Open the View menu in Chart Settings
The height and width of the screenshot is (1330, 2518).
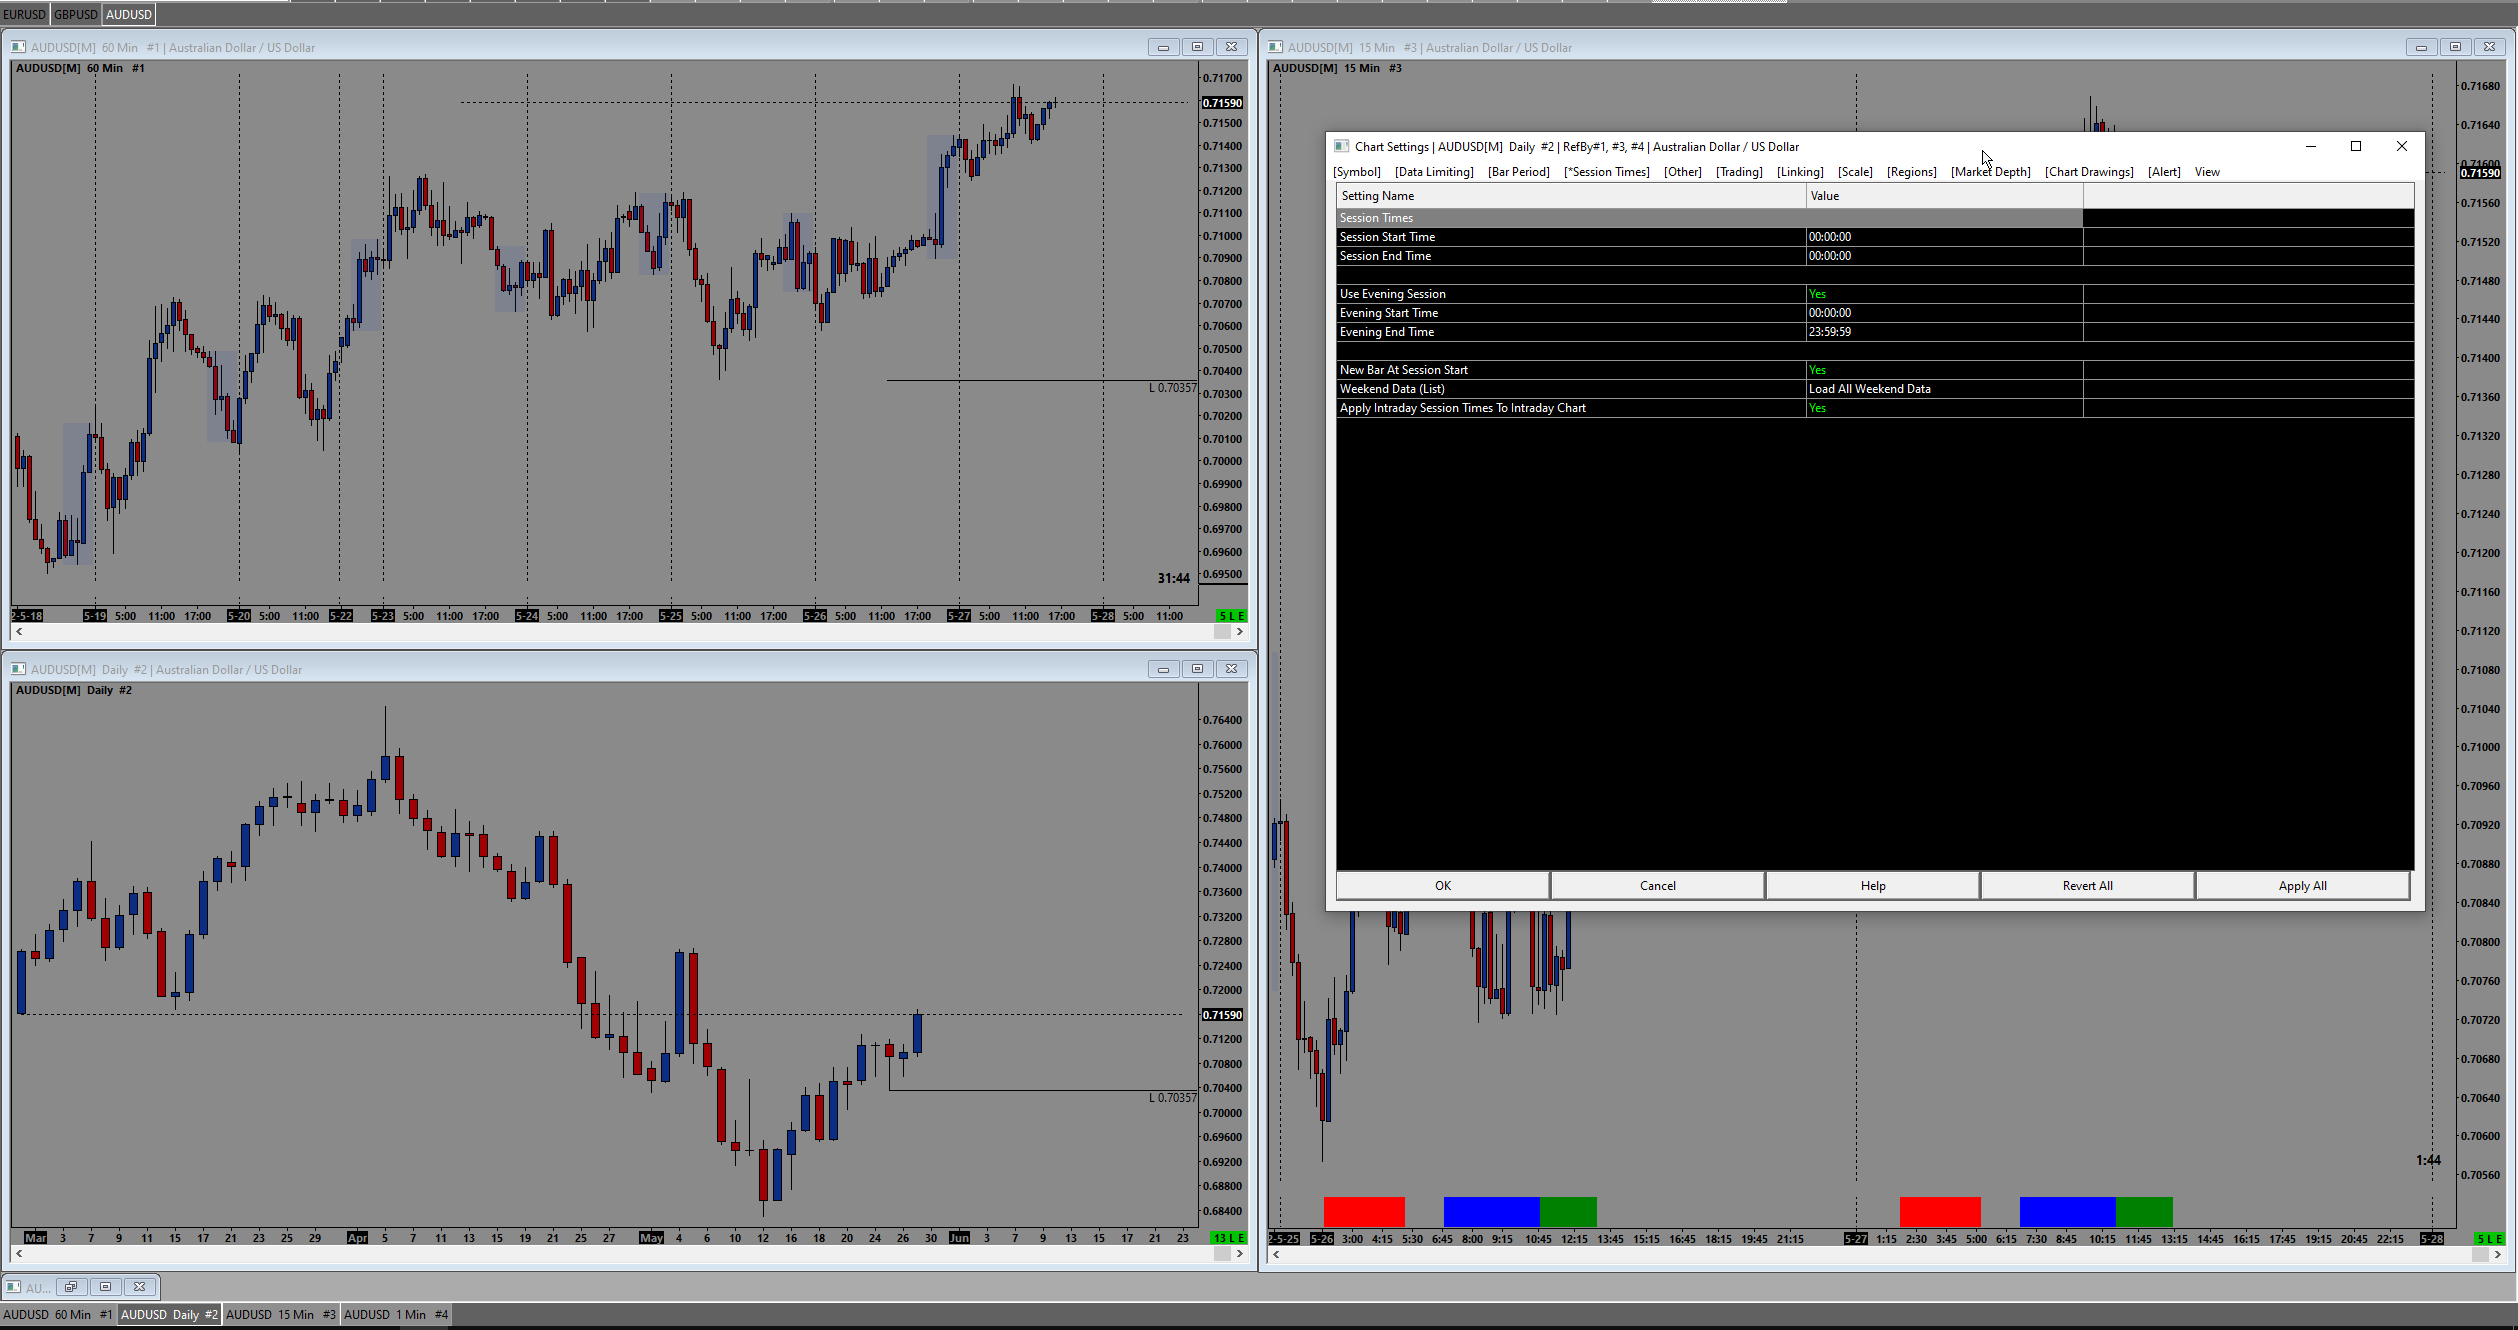[2206, 172]
